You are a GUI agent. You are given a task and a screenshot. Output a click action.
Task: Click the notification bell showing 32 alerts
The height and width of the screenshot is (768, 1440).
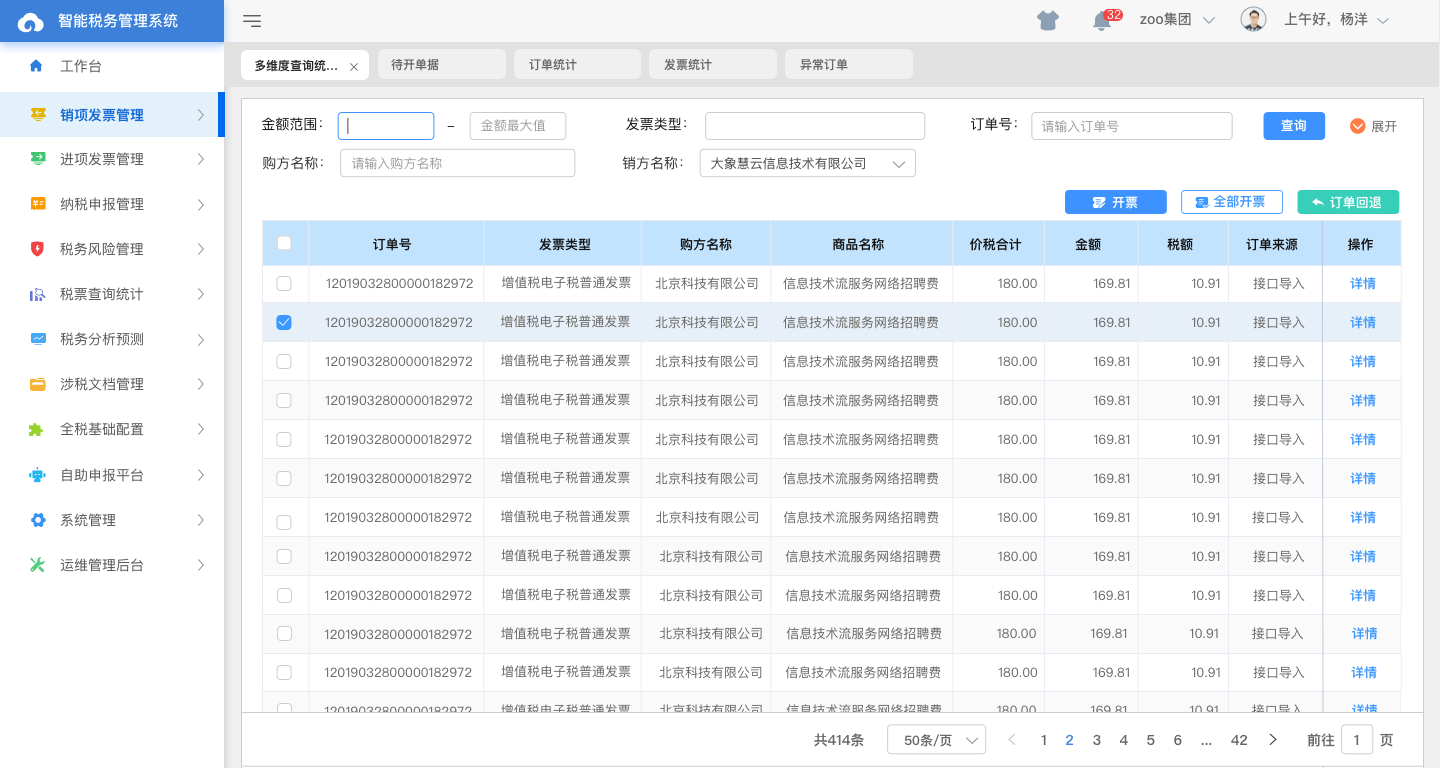click(1101, 19)
